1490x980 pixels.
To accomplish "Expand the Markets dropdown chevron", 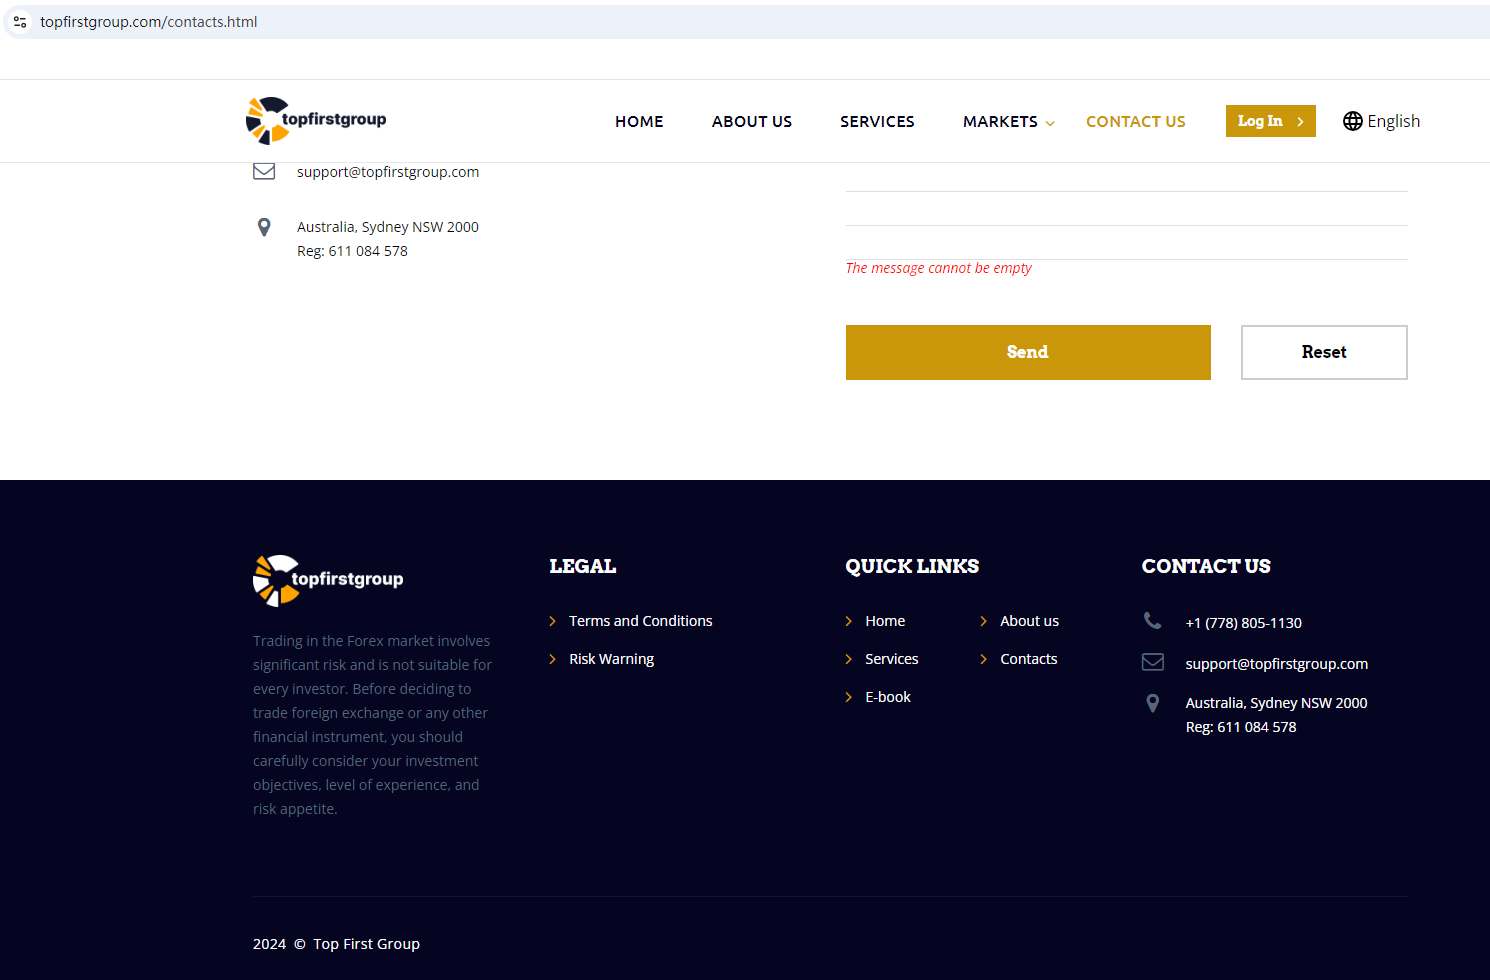I will (x=1050, y=123).
